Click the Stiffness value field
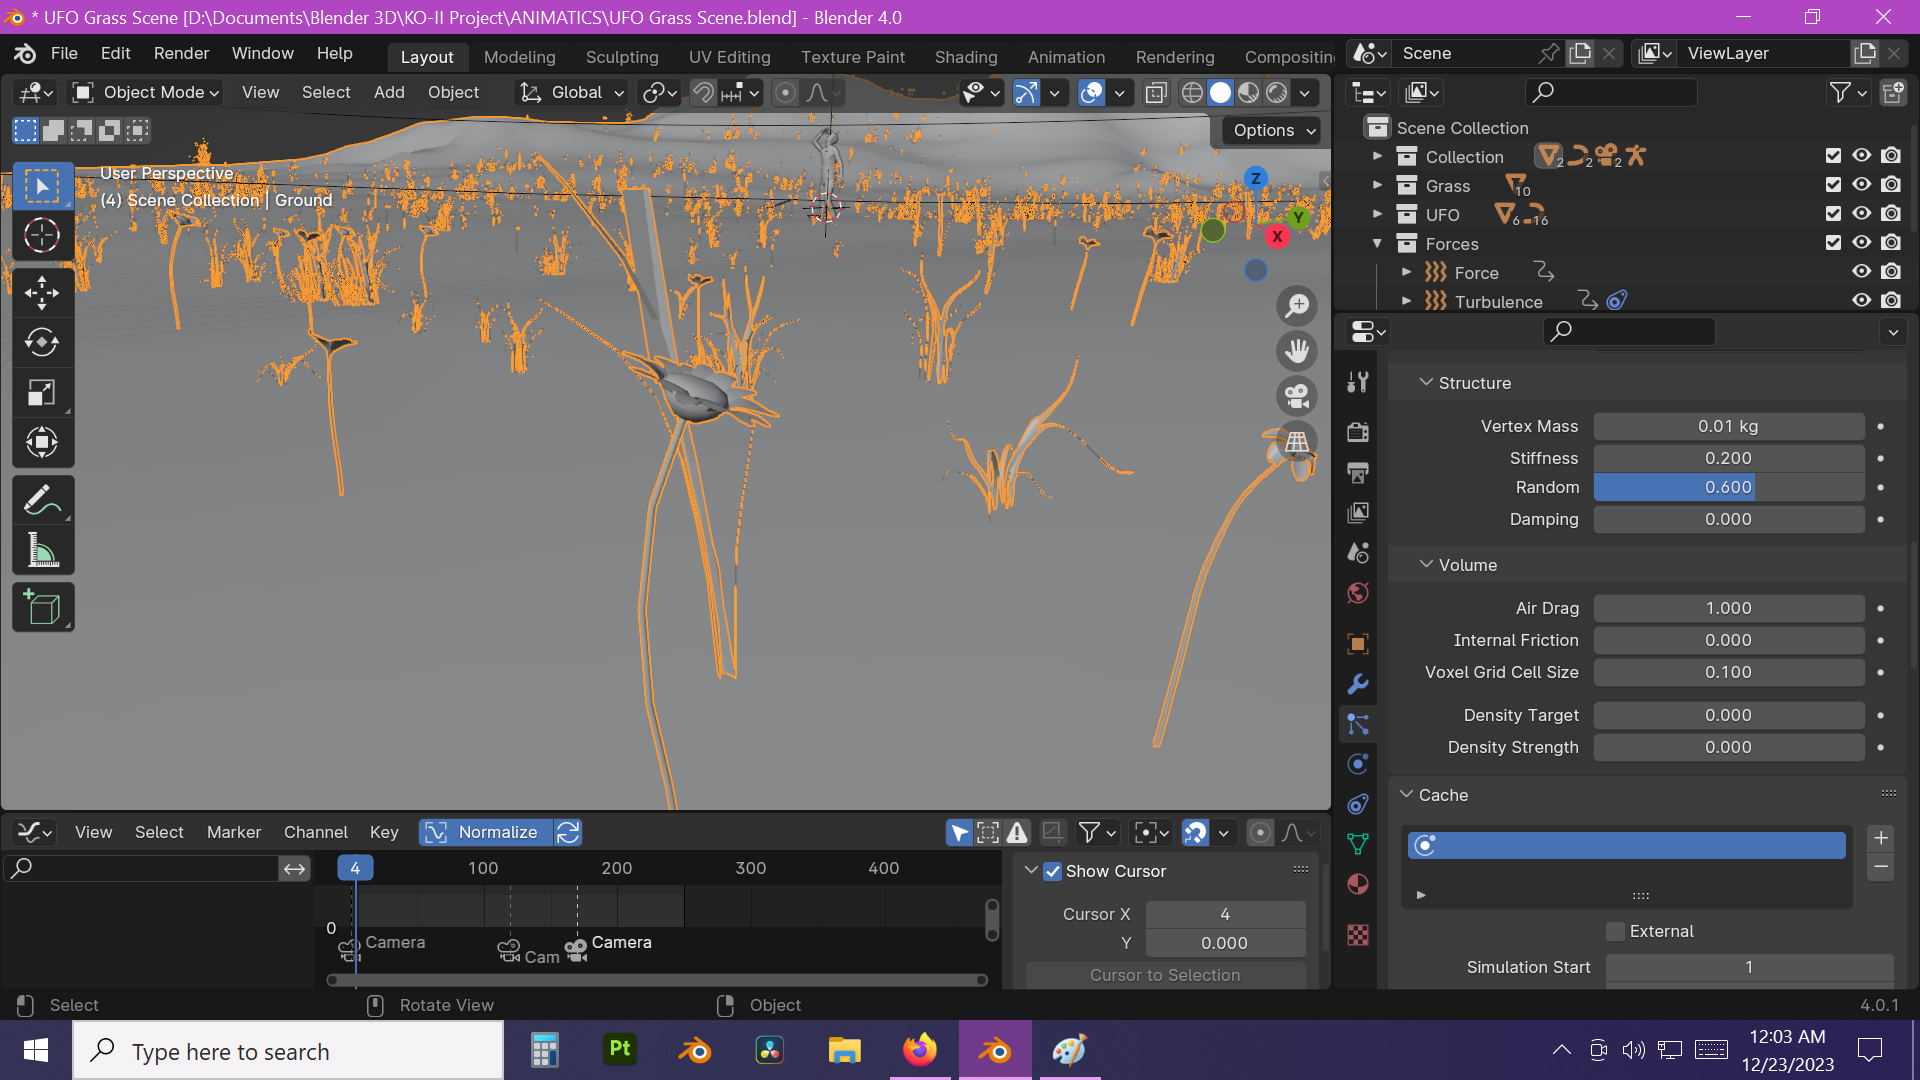Screen dimensions: 1920x1080 1729,458
